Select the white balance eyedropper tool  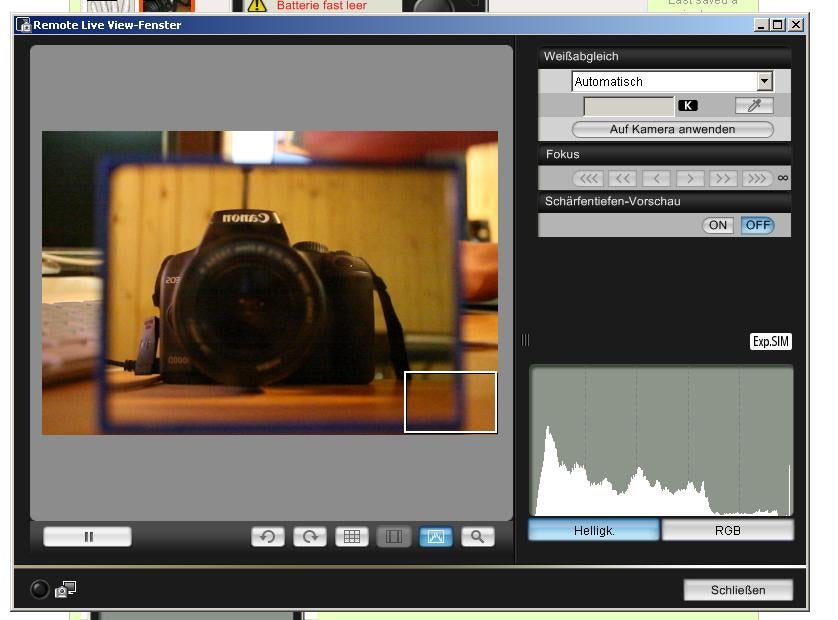(754, 105)
